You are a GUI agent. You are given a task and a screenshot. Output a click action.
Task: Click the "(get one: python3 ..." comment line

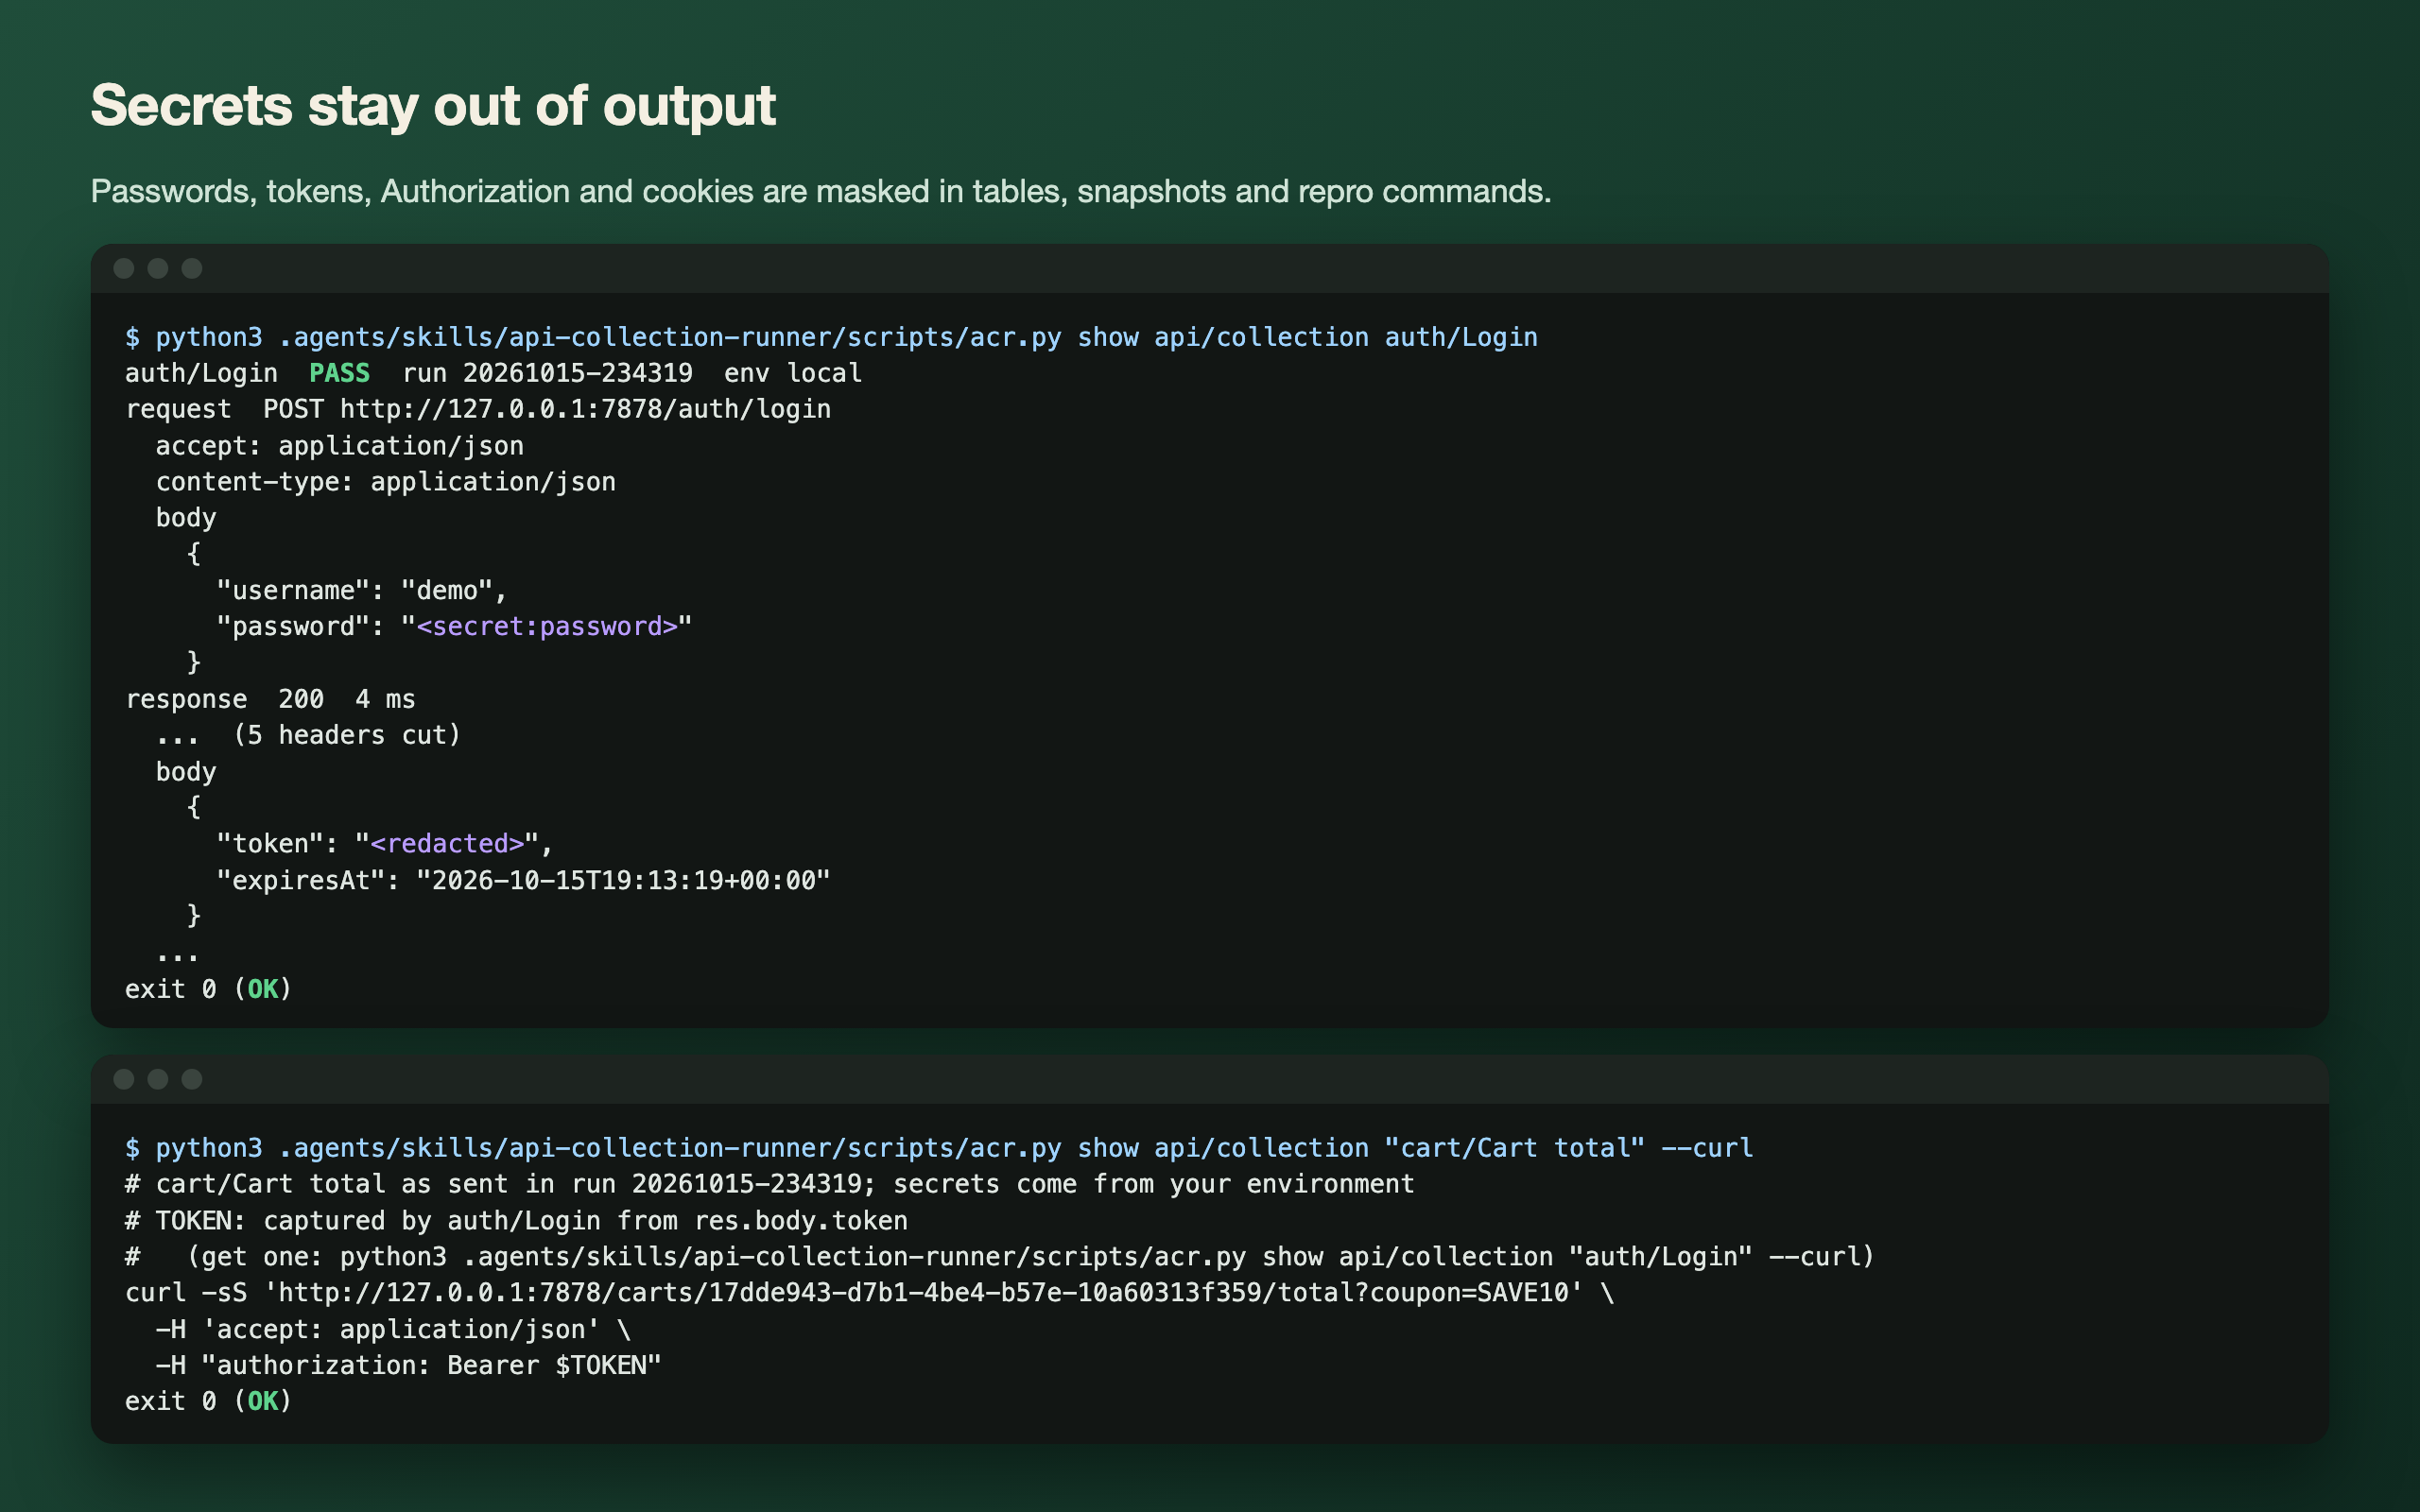coord(1000,1257)
